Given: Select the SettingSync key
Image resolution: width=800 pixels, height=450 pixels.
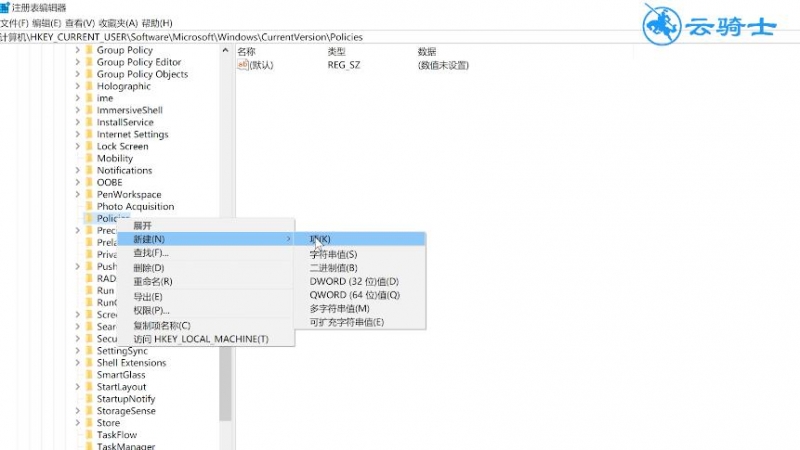Looking at the screenshot, I should point(122,351).
